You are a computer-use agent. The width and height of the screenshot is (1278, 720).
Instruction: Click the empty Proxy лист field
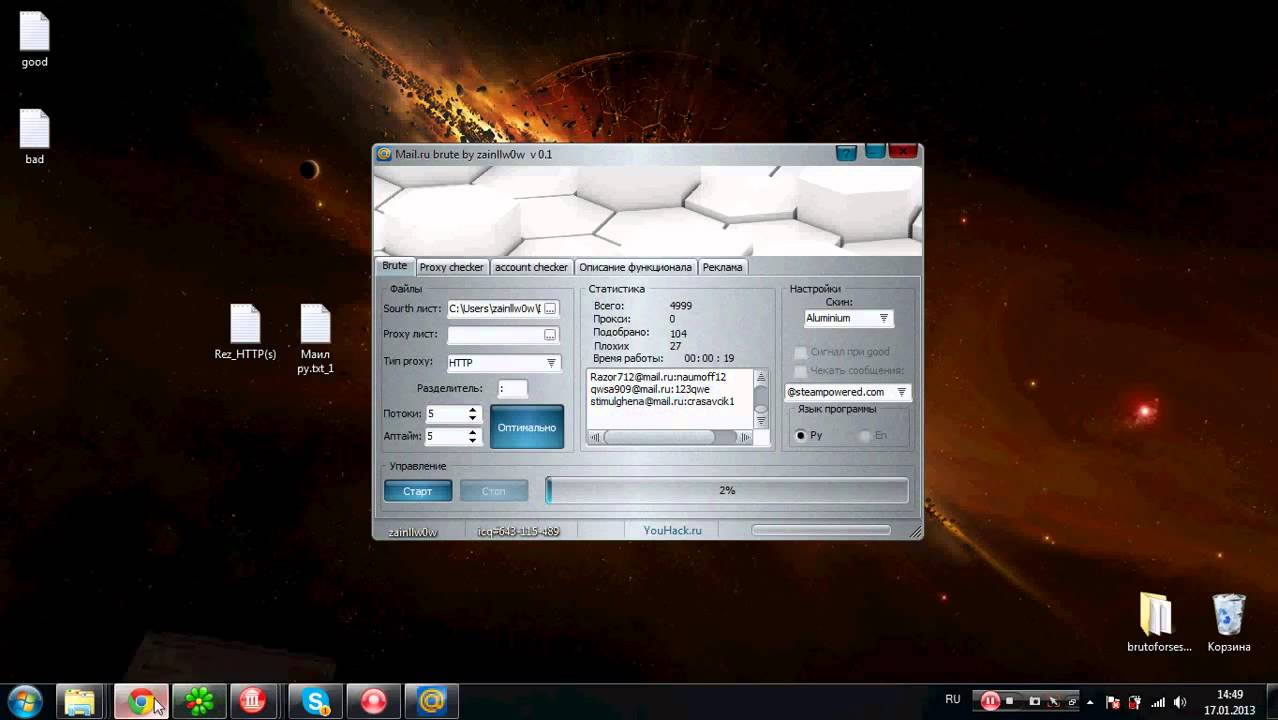point(495,335)
